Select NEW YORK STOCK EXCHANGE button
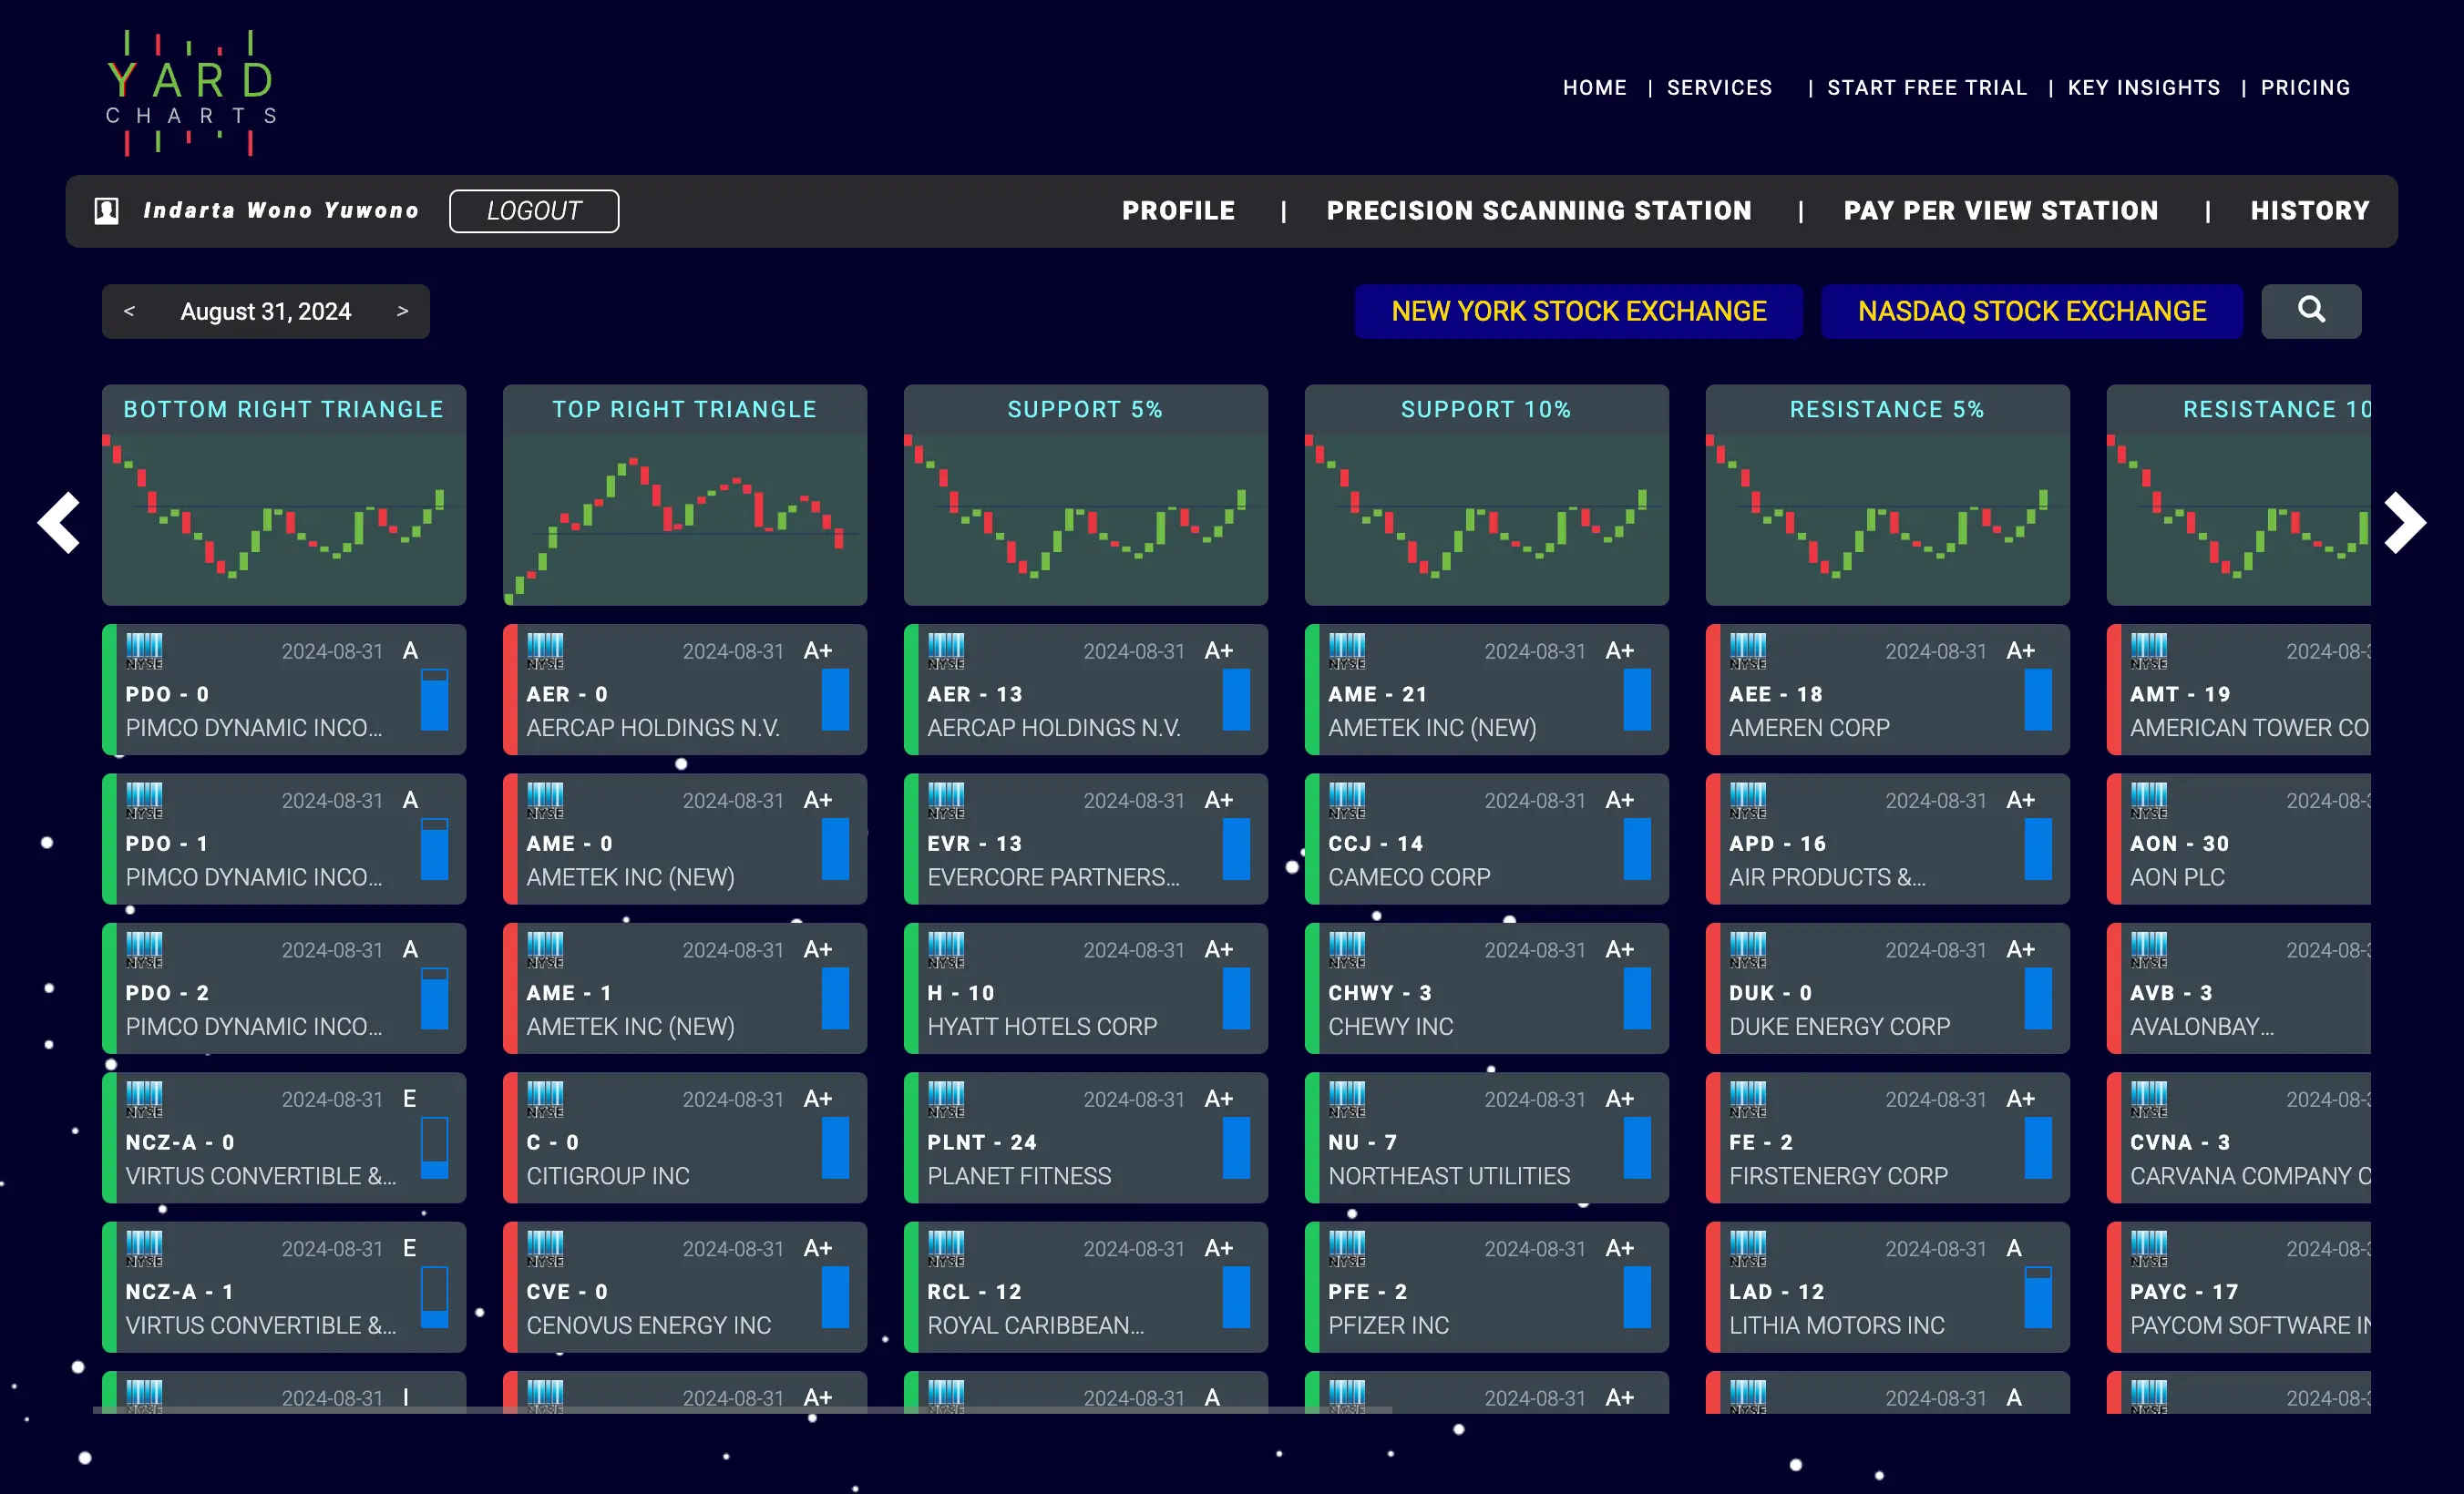Image resolution: width=2464 pixels, height=1494 pixels. point(1578,311)
